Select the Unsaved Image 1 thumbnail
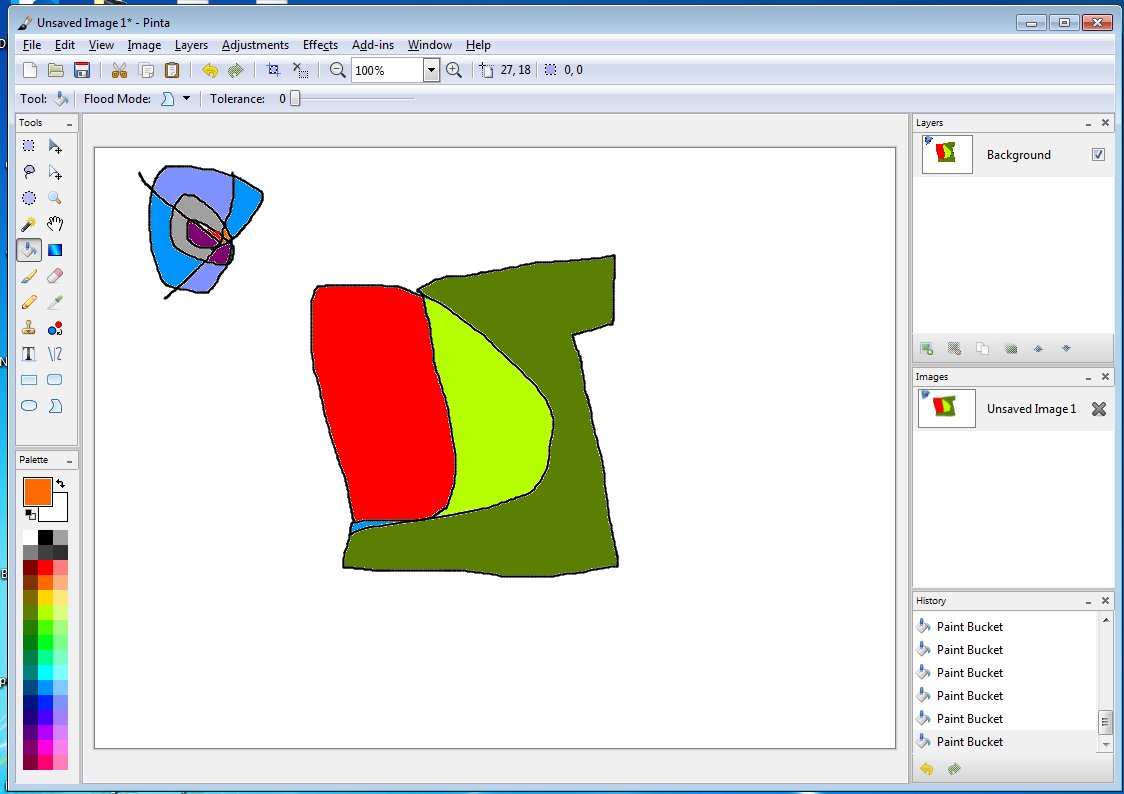This screenshot has width=1124, height=794. (x=944, y=408)
